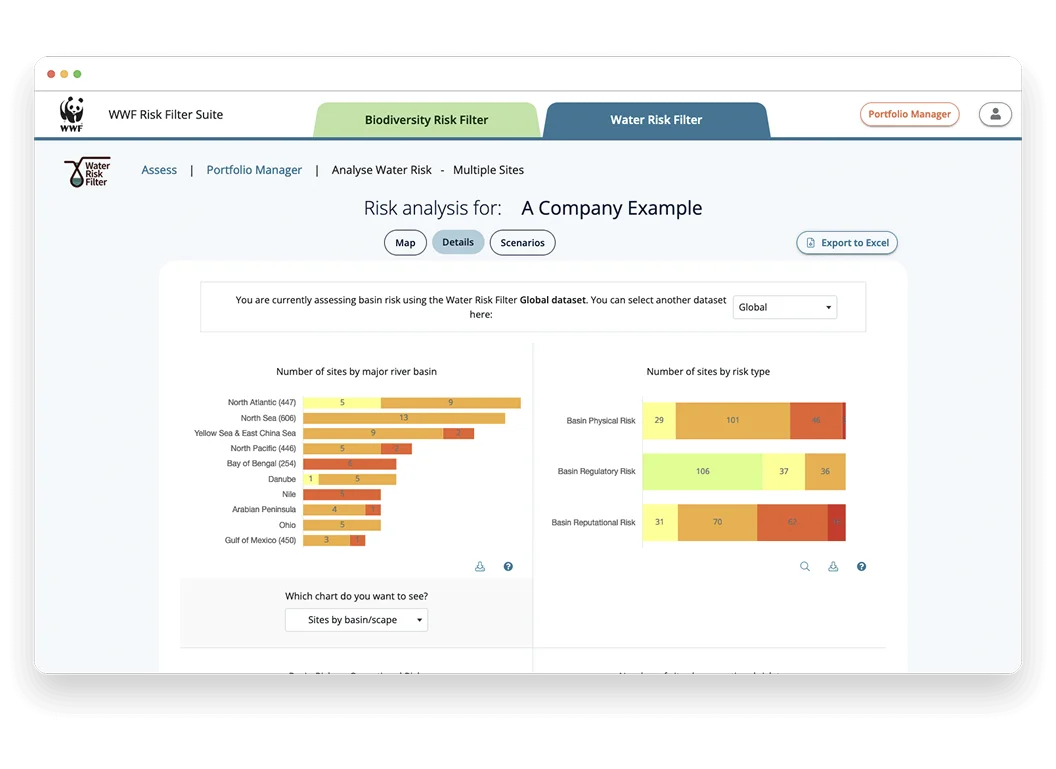
Task: Click magnifier icon under risk type chart
Action: [805, 567]
